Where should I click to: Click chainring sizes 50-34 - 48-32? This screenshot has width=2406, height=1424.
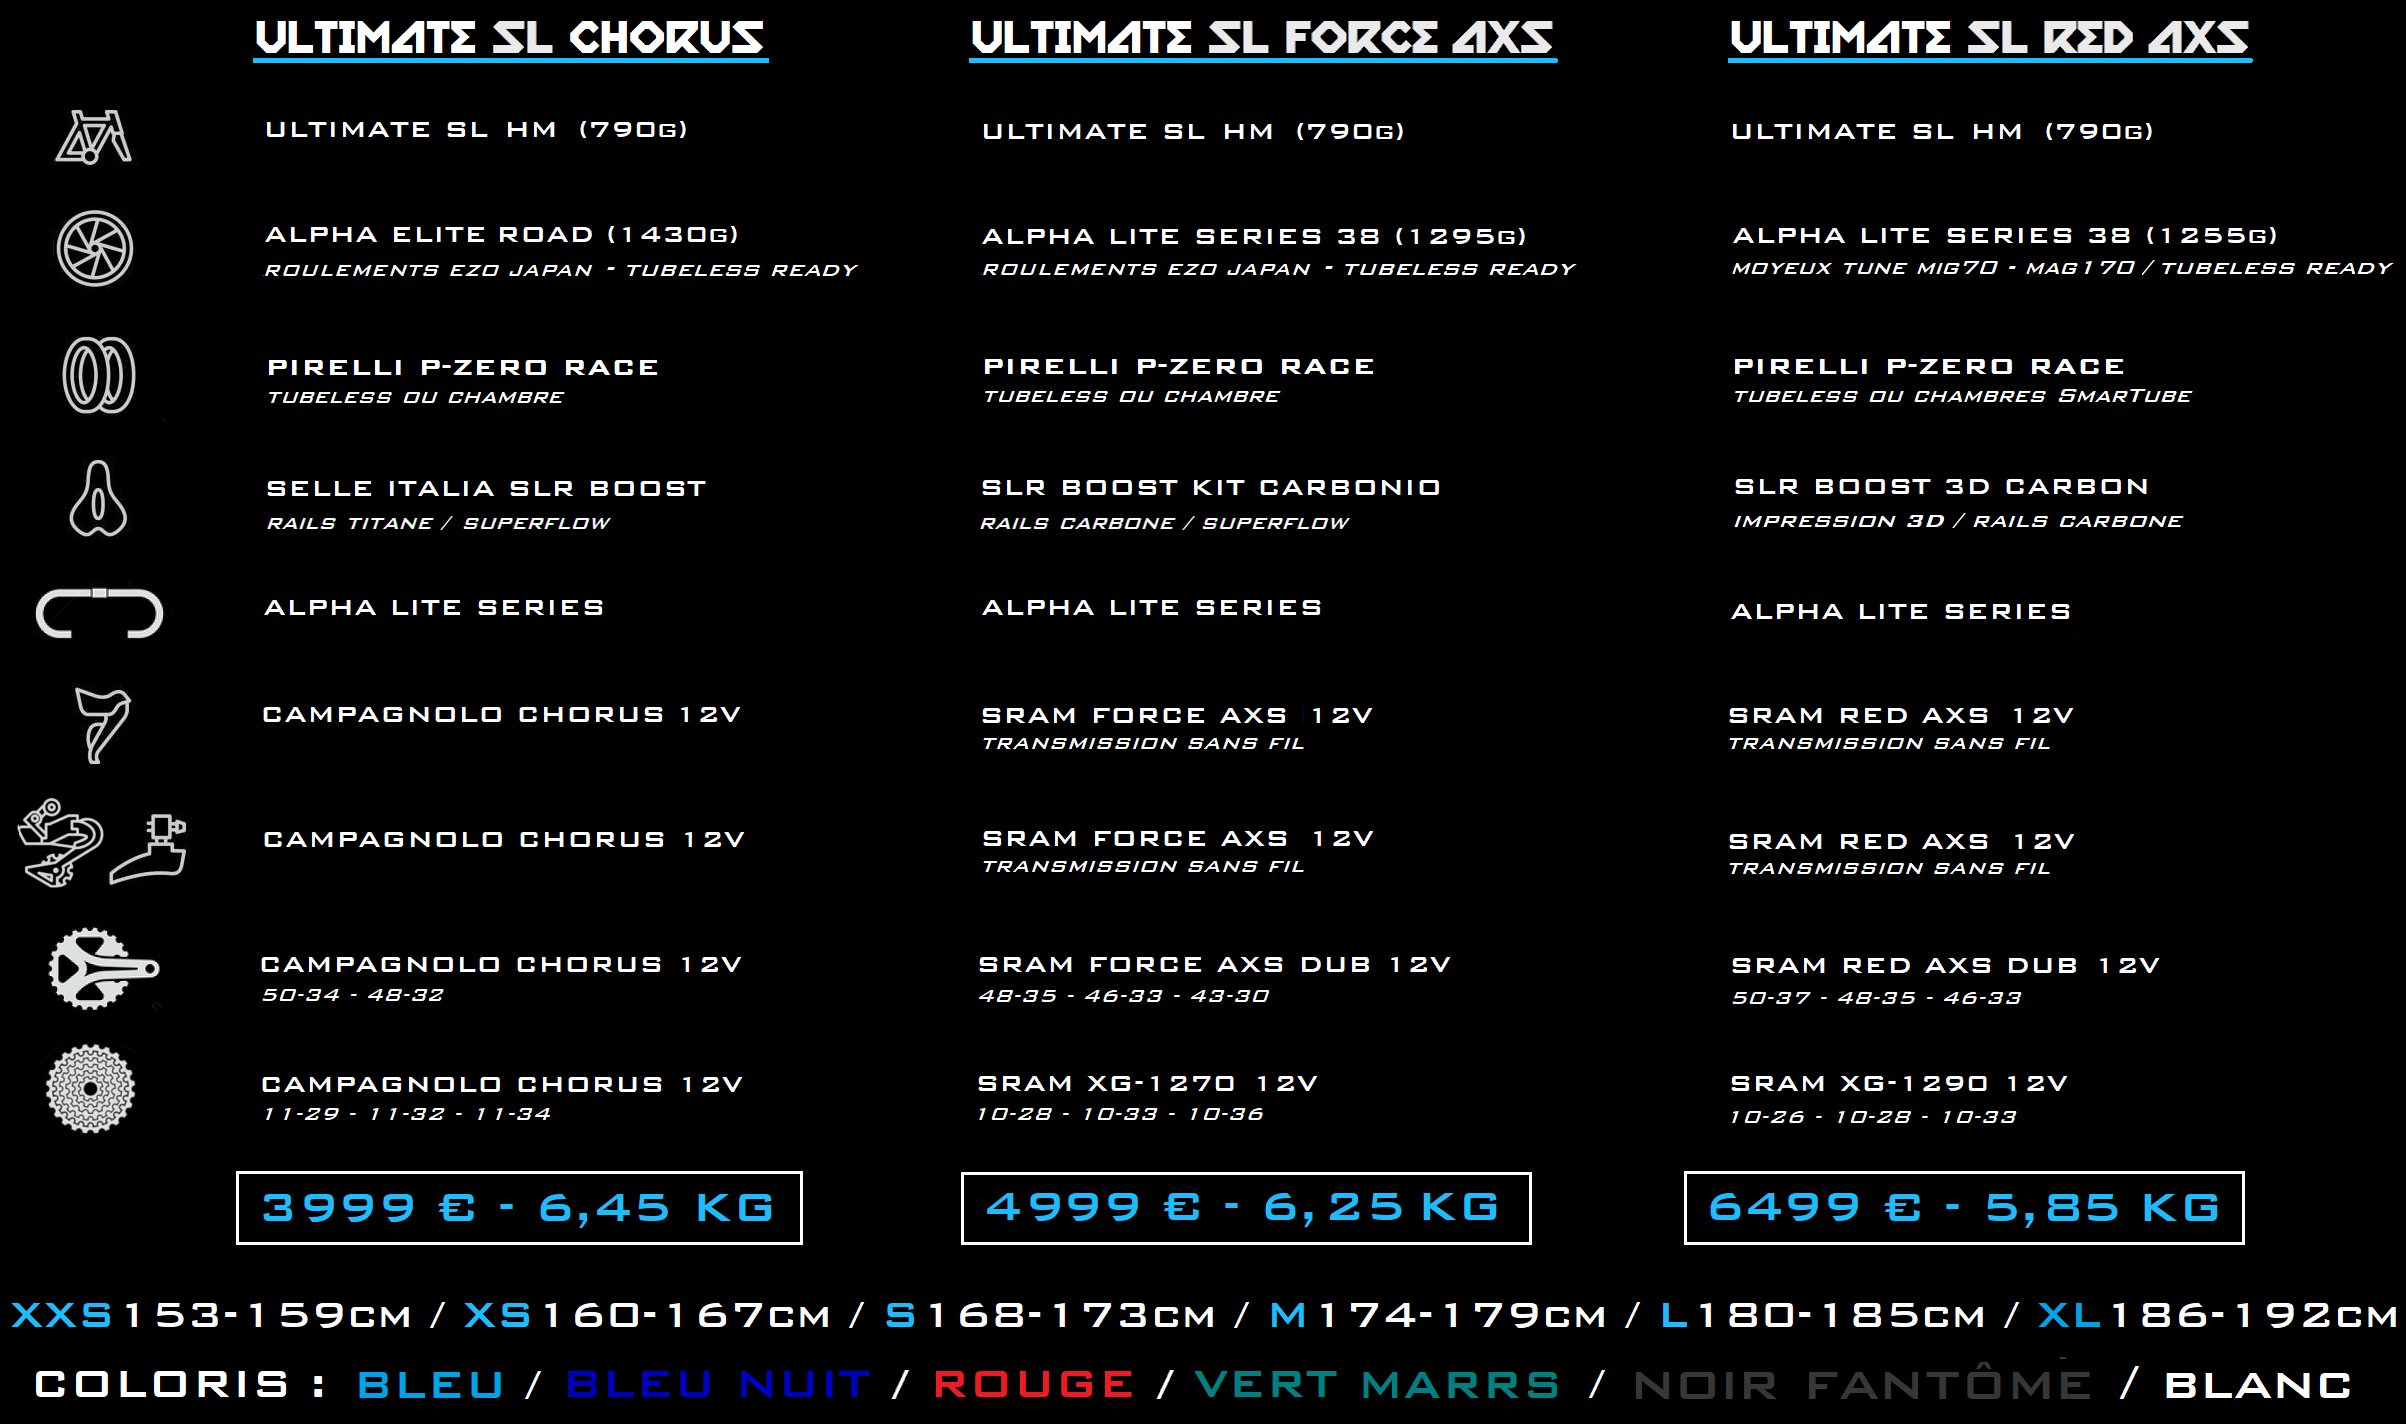353,995
